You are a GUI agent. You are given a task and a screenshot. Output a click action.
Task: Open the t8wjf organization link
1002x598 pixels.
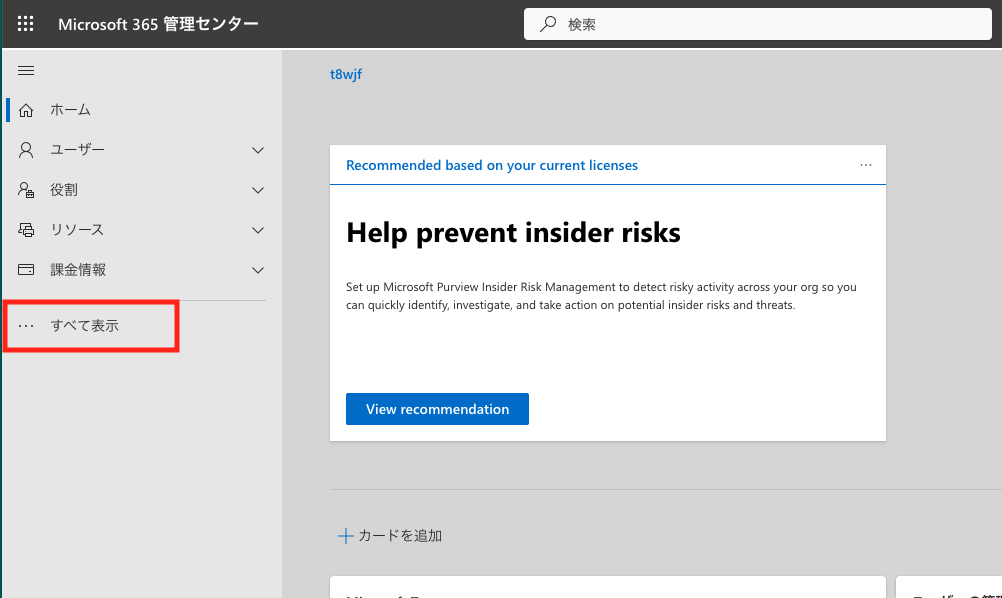346,74
